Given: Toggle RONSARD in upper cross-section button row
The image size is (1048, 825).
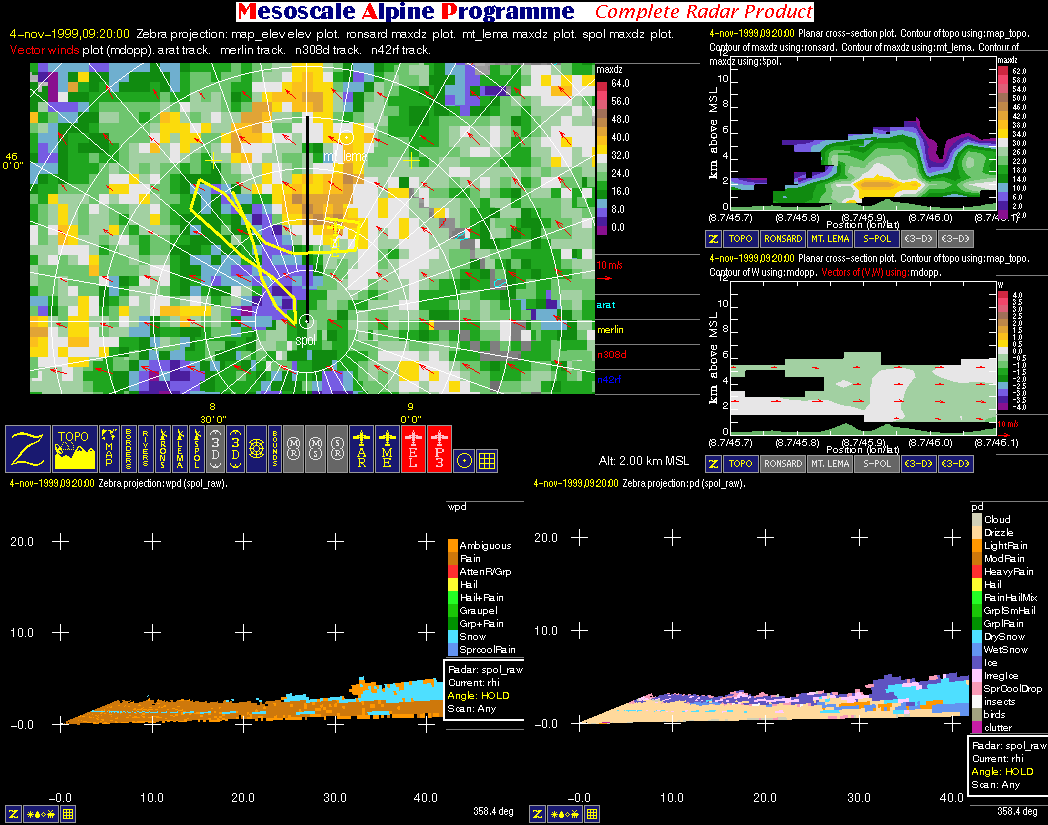Looking at the screenshot, I should [783, 239].
